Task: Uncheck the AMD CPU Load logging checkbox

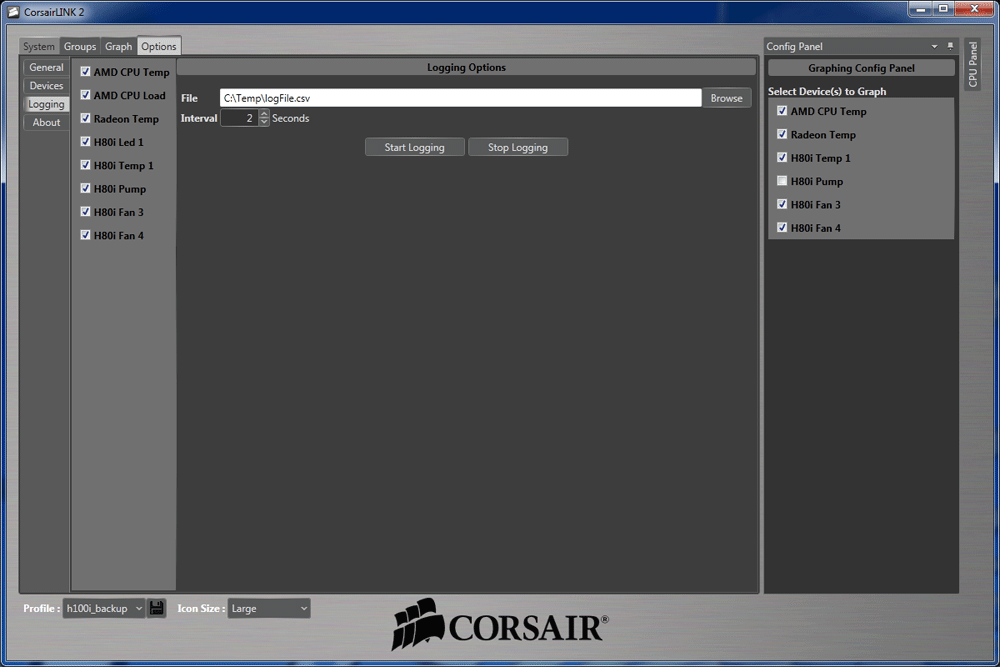Action: [85, 95]
